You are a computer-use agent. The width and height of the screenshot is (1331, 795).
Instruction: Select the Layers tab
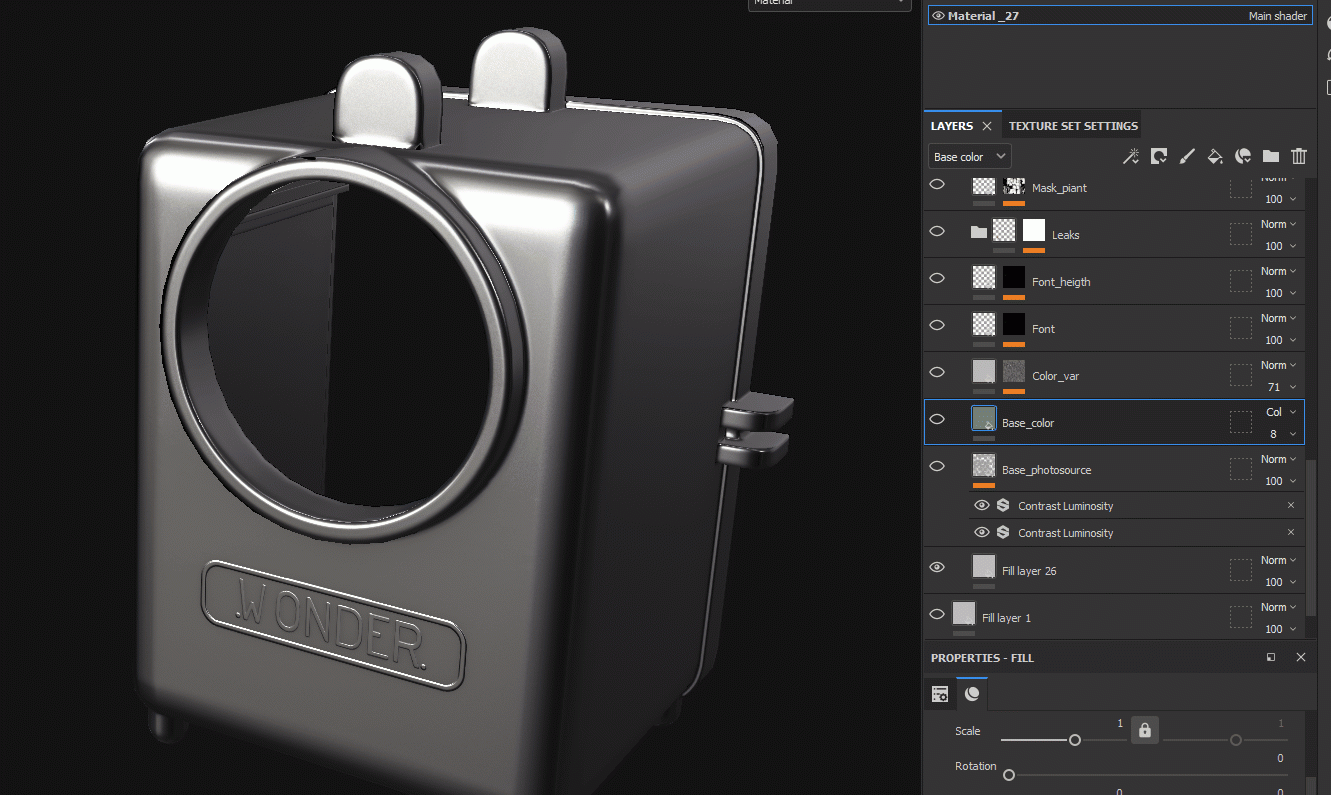tap(952, 126)
